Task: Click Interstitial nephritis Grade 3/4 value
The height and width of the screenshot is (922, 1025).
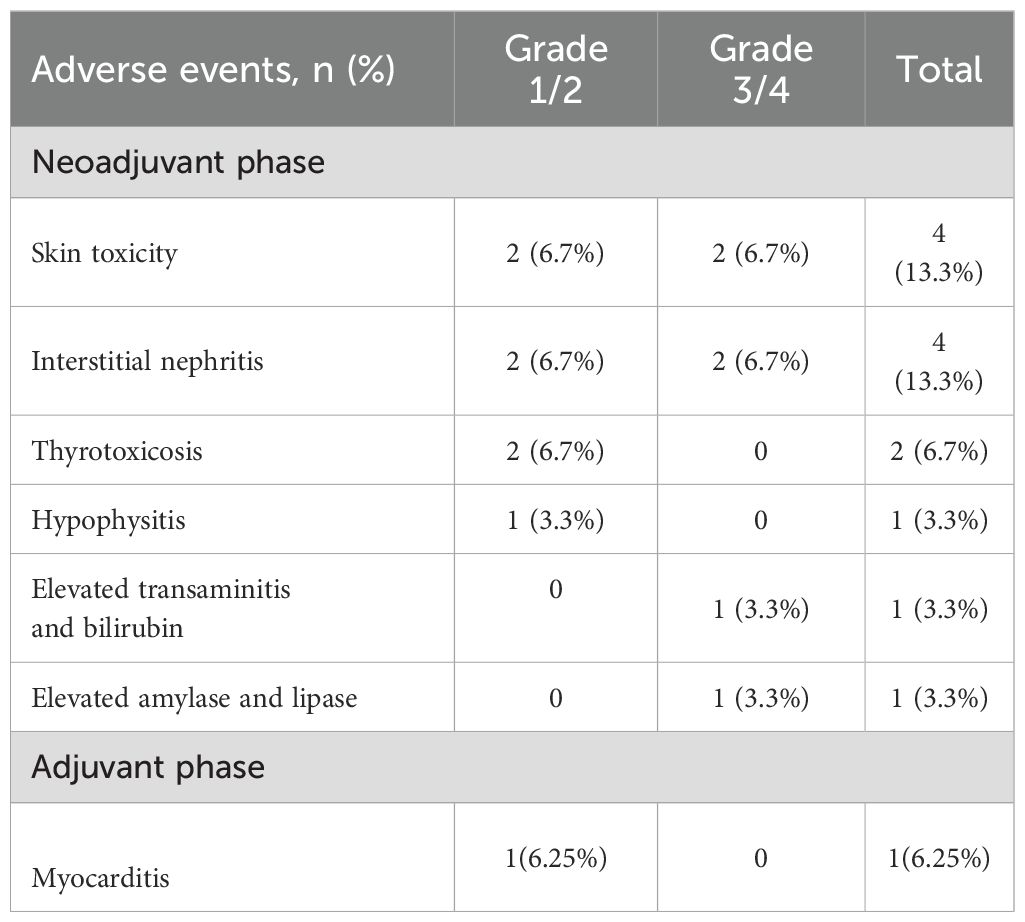Action: [761, 361]
